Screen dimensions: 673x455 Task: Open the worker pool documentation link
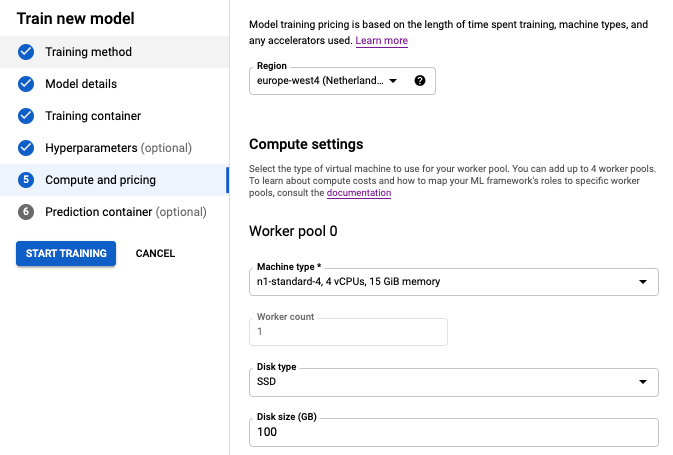pyautogui.click(x=359, y=193)
